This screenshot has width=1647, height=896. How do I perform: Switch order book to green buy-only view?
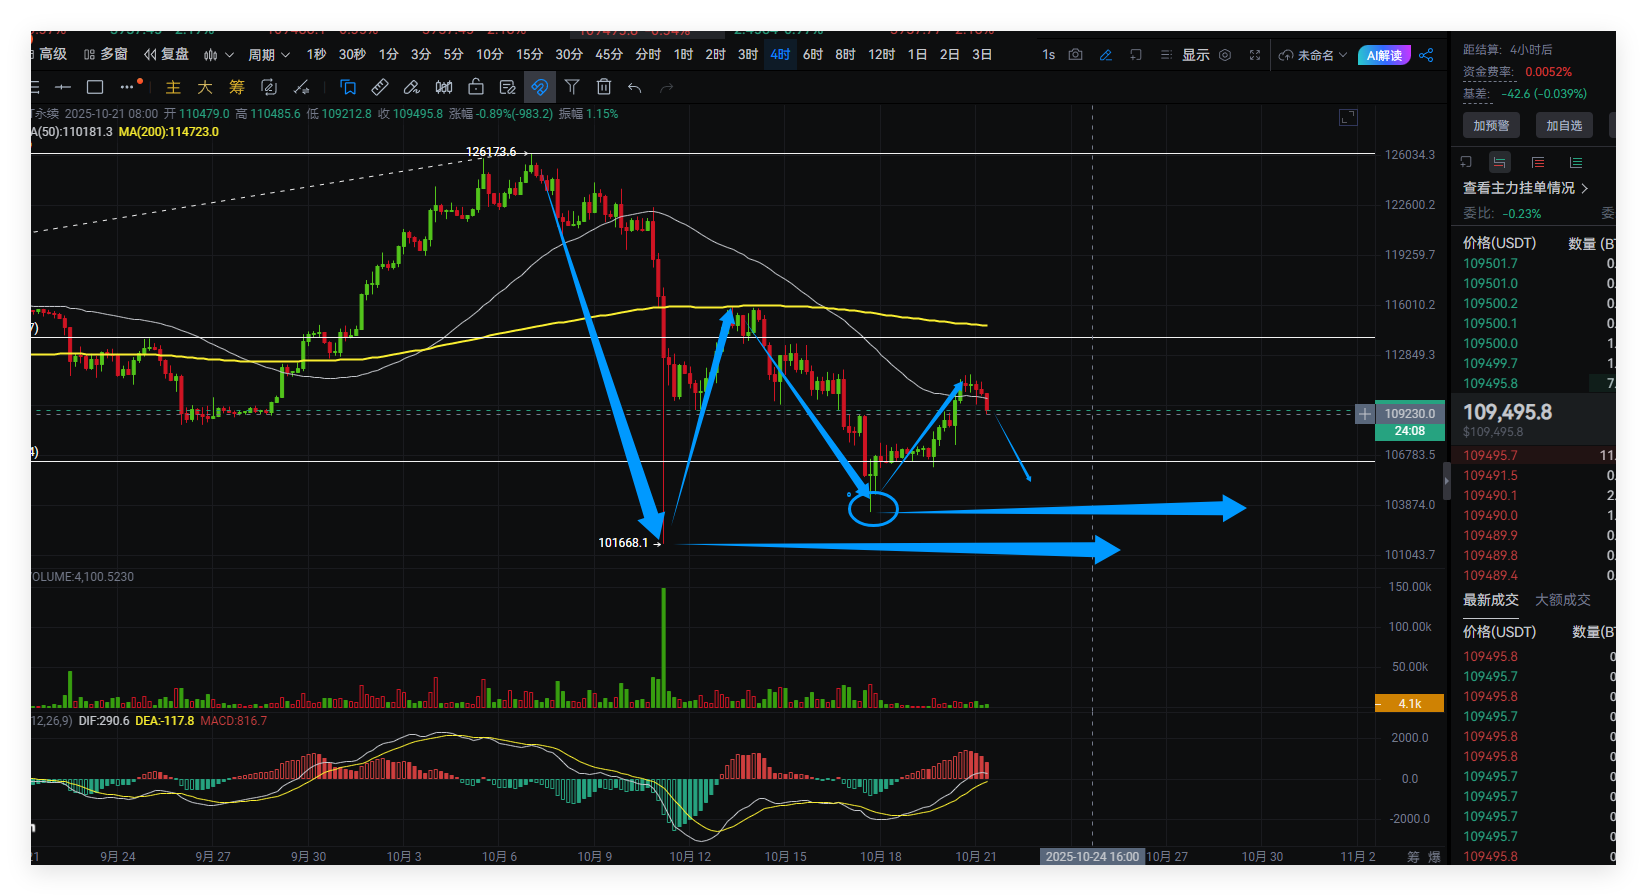pos(1576,162)
